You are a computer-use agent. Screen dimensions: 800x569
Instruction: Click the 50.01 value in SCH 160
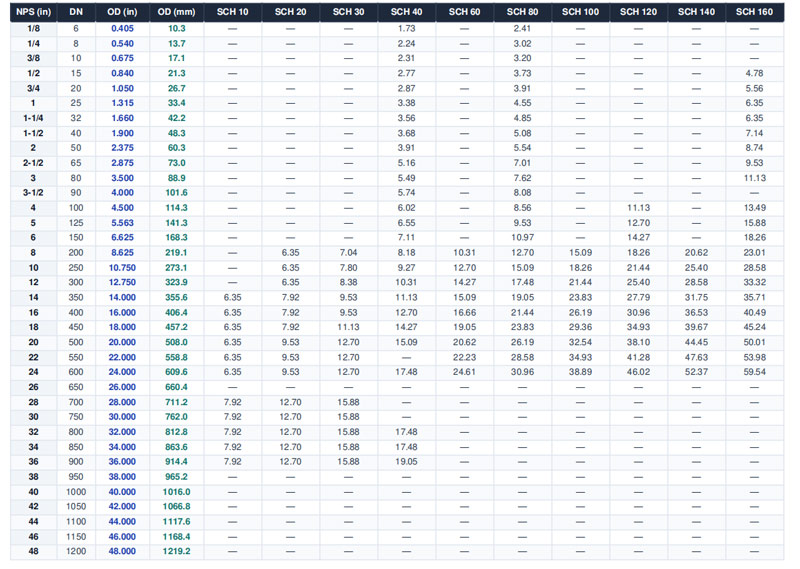tap(755, 342)
